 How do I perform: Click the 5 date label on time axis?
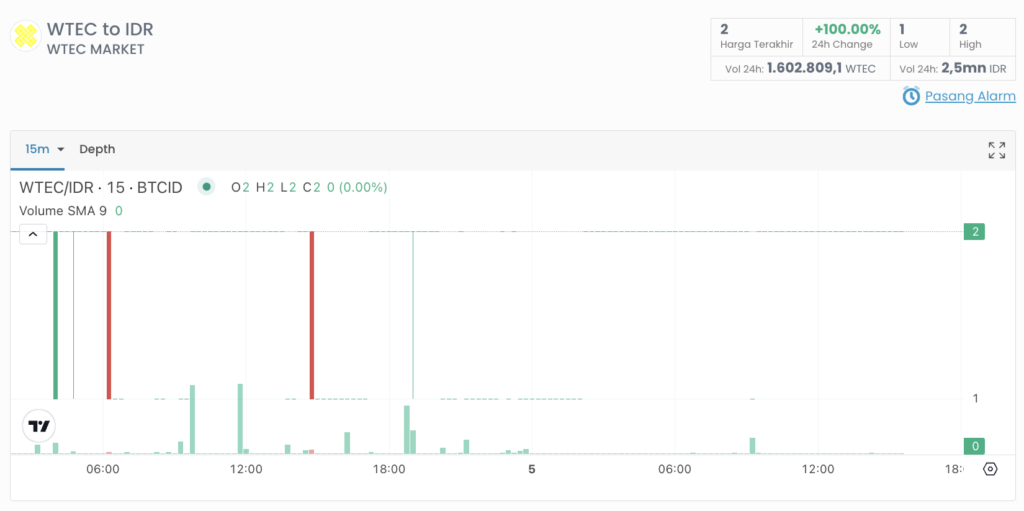pos(532,469)
